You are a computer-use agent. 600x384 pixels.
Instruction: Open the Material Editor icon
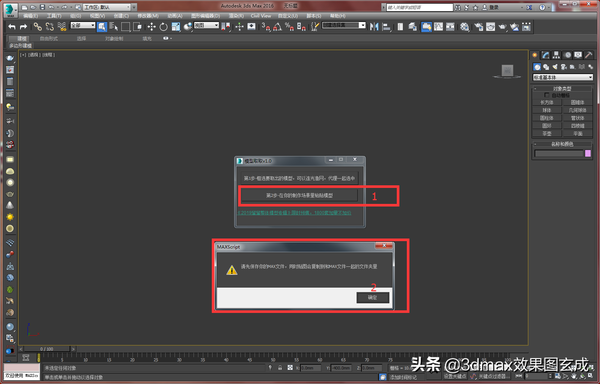[465, 27]
